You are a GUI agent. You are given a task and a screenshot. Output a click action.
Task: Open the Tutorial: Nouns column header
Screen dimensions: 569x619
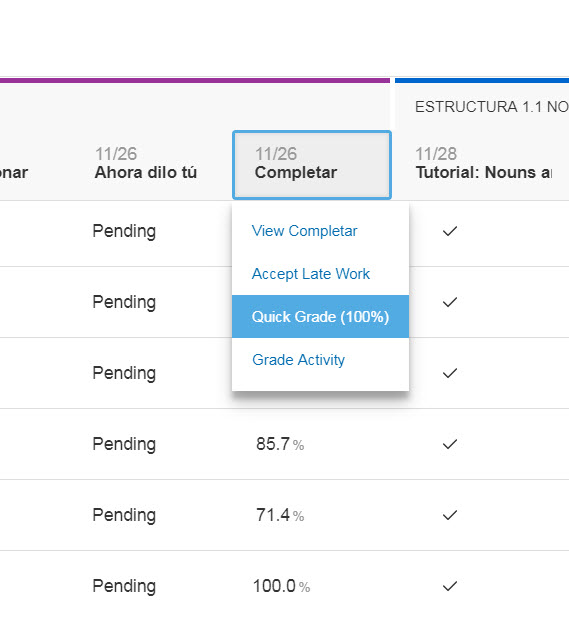(x=483, y=163)
